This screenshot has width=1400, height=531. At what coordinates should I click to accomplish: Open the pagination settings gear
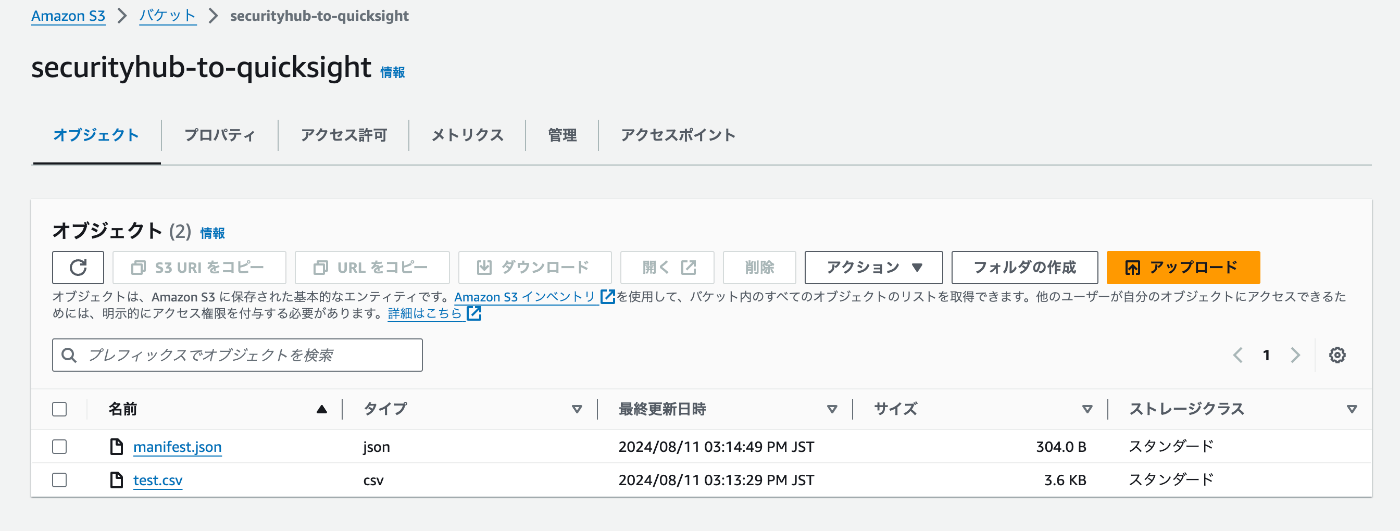pos(1338,355)
